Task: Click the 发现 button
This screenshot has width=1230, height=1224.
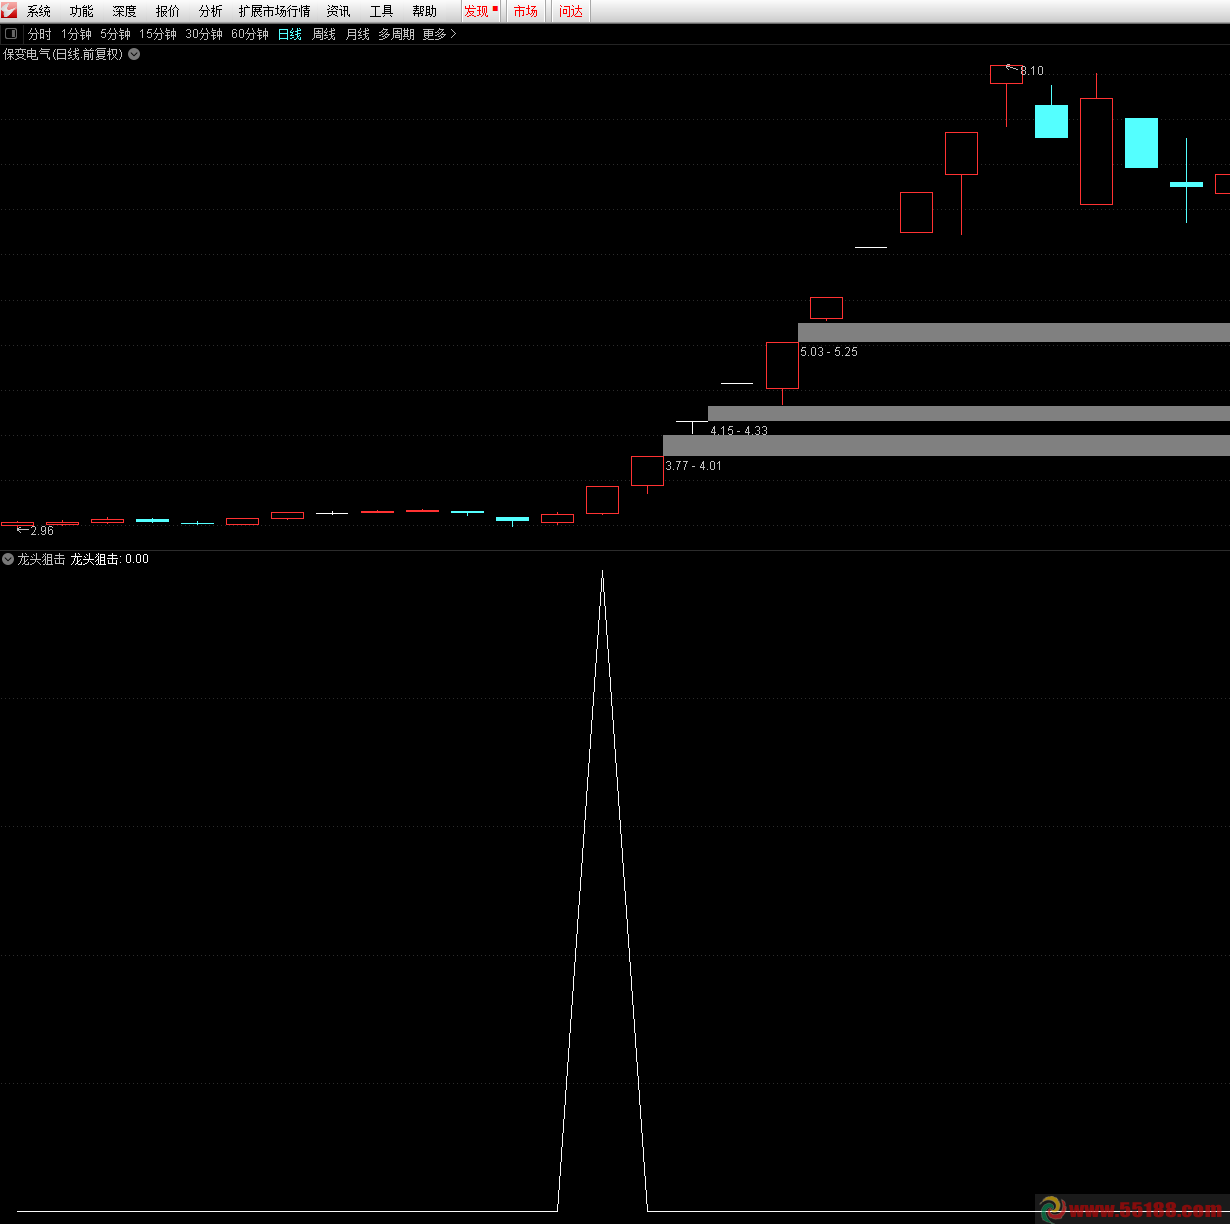Action: (x=479, y=11)
